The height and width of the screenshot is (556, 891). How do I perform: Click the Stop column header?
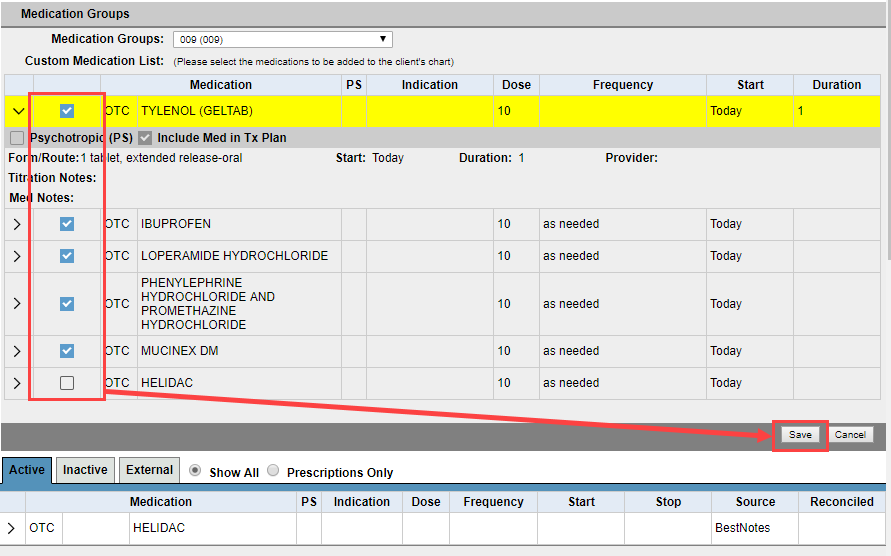point(668,502)
